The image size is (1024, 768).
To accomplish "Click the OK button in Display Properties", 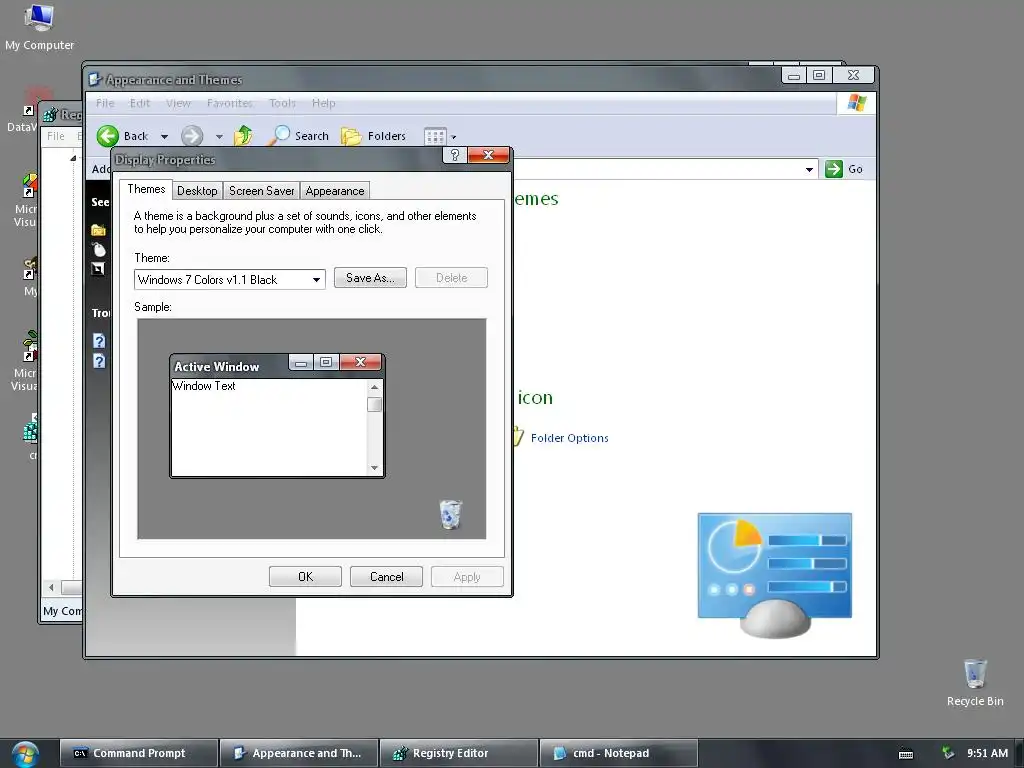I will pyautogui.click(x=306, y=577).
